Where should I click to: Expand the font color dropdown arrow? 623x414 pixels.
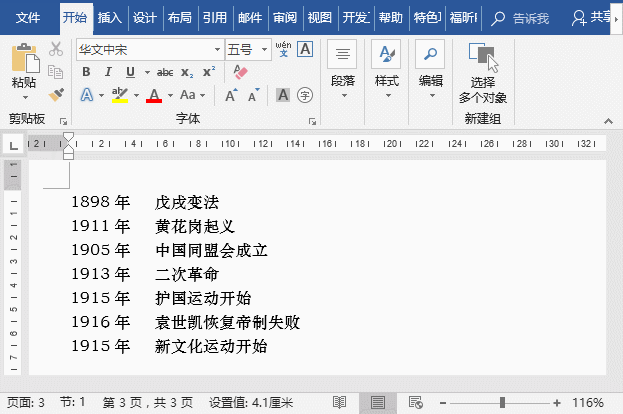pyautogui.click(x=170, y=95)
